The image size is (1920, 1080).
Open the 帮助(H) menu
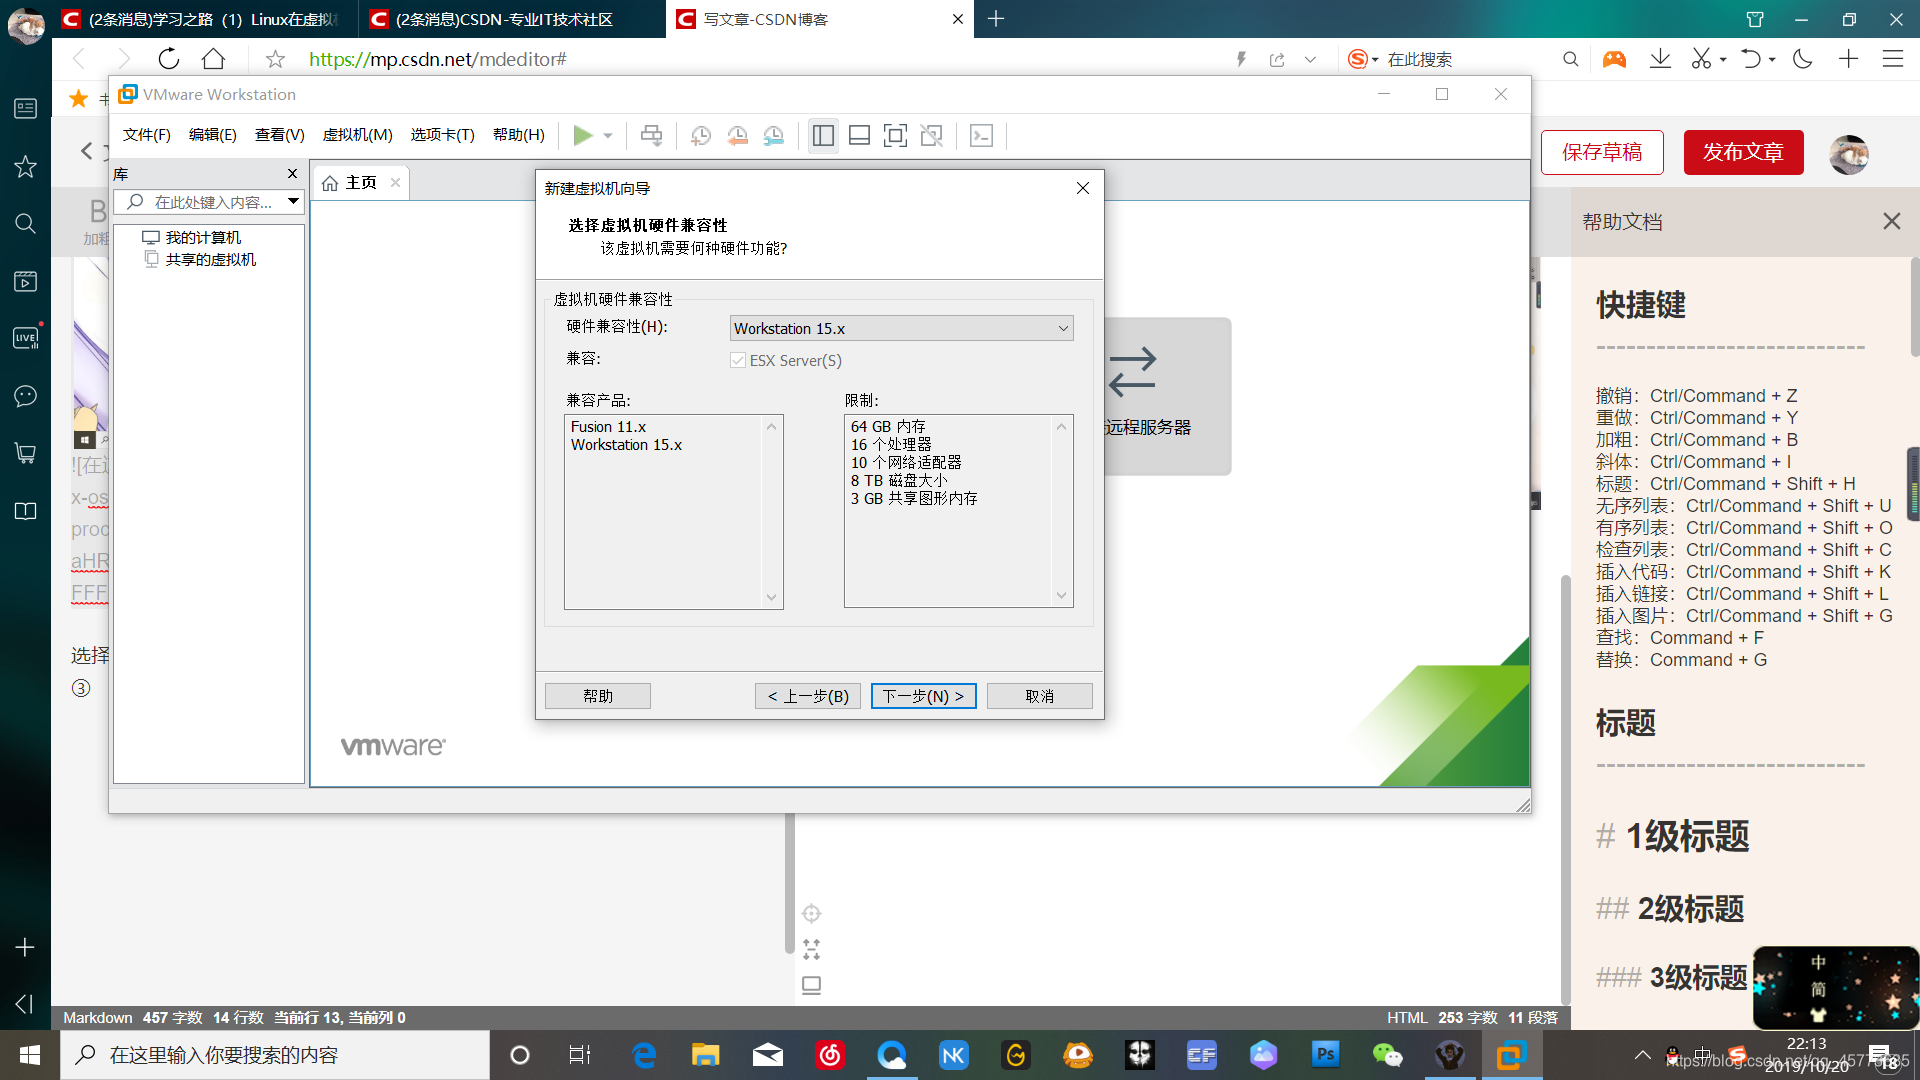pyautogui.click(x=516, y=135)
